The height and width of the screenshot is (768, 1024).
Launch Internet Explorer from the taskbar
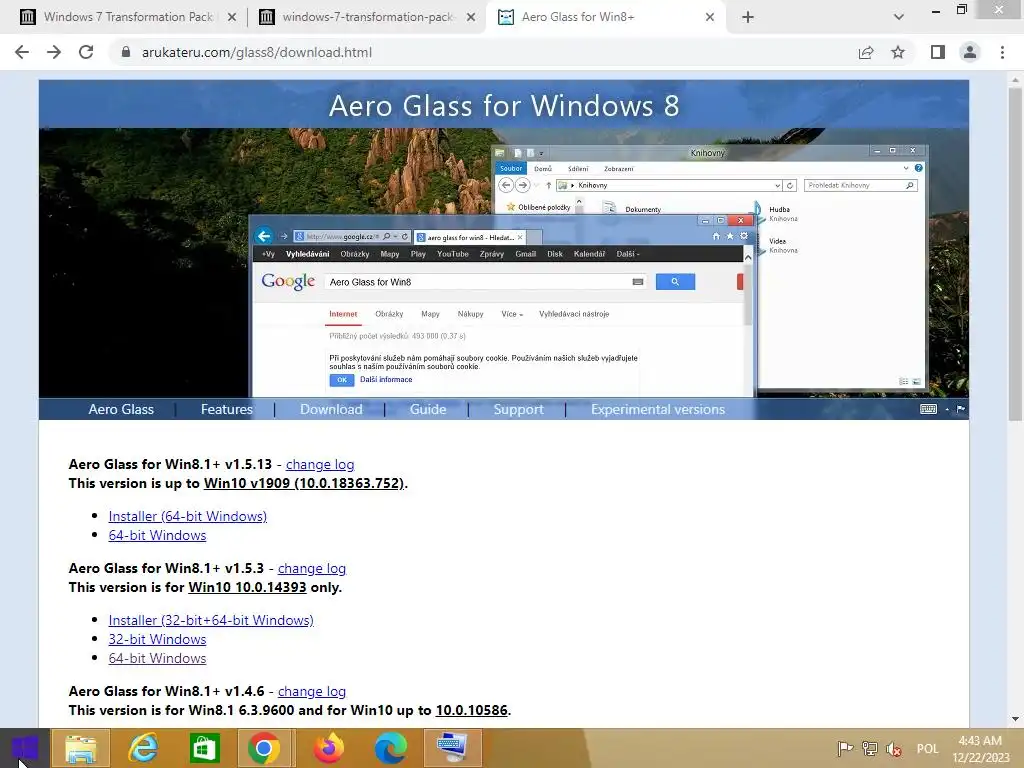click(x=142, y=748)
